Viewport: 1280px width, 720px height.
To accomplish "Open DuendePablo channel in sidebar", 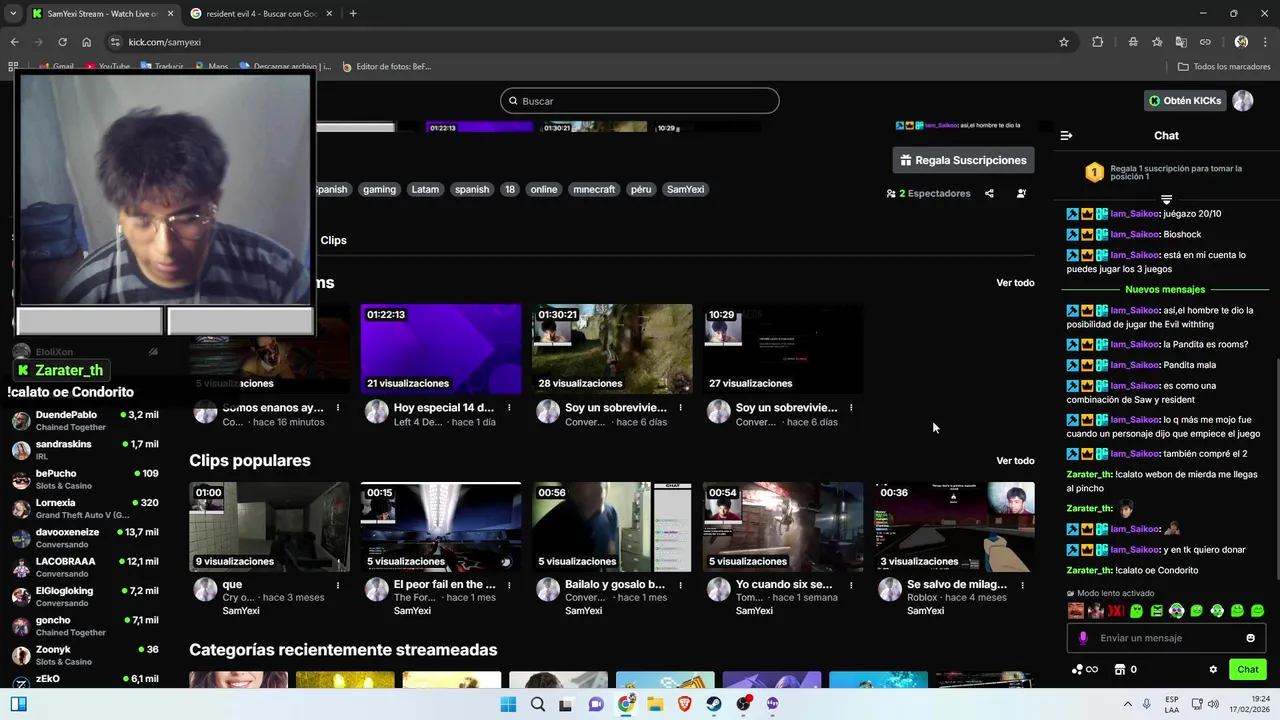I will 85,420.
